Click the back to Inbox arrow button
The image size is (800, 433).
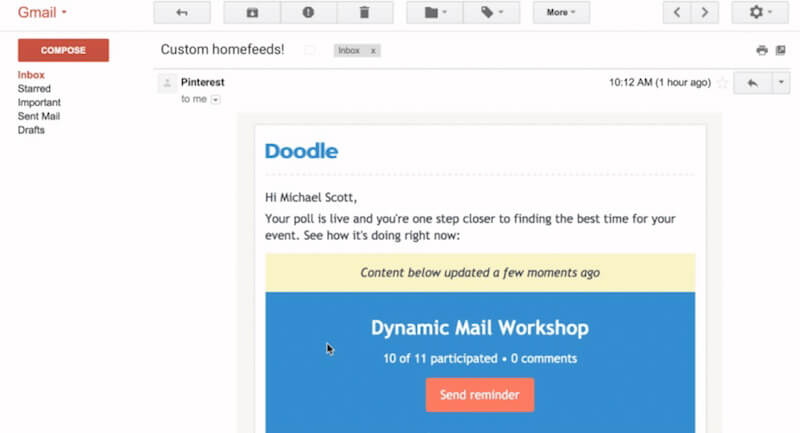click(x=181, y=13)
